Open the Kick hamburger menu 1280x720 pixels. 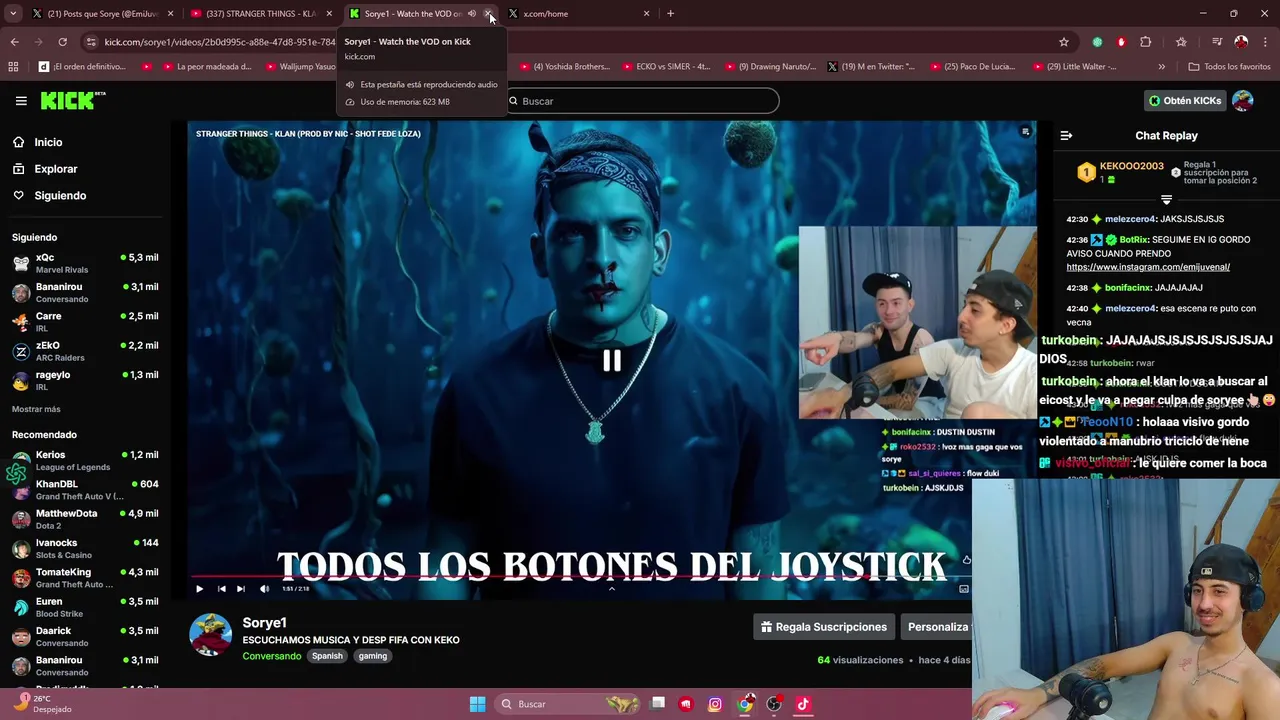coord(21,101)
